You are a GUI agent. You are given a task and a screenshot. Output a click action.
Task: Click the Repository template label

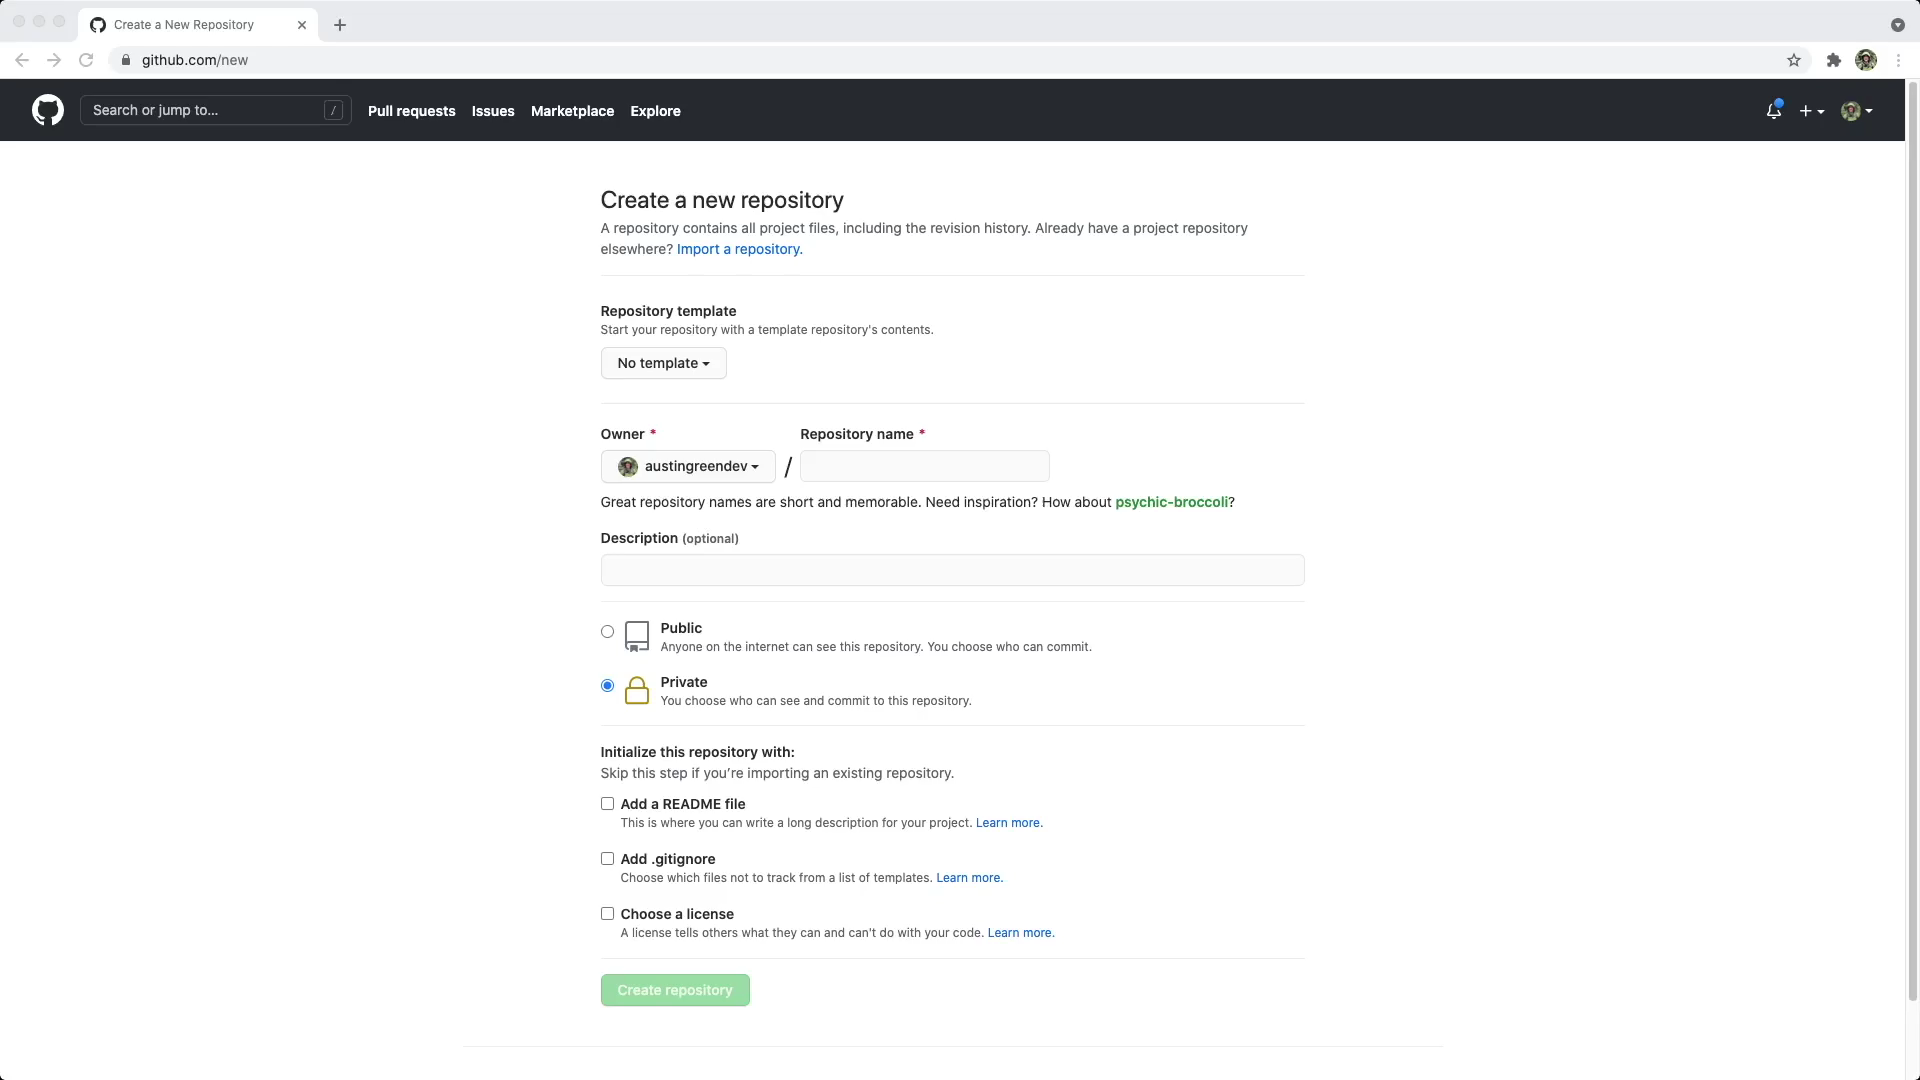(668, 311)
